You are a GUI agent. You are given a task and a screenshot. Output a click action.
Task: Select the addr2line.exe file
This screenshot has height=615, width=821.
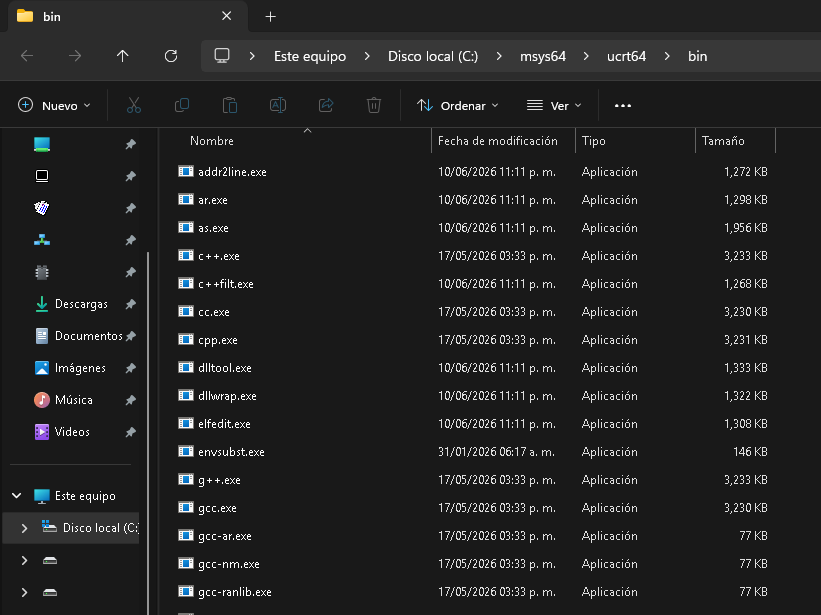[x=232, y=172]
